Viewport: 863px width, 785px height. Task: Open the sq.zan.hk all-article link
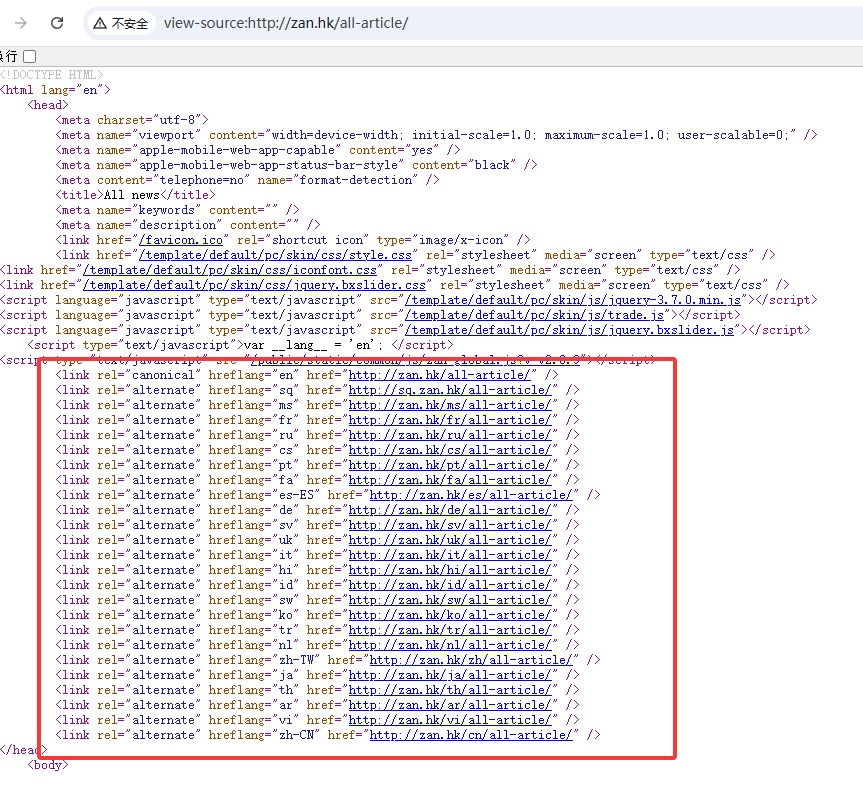coord(450,390)
